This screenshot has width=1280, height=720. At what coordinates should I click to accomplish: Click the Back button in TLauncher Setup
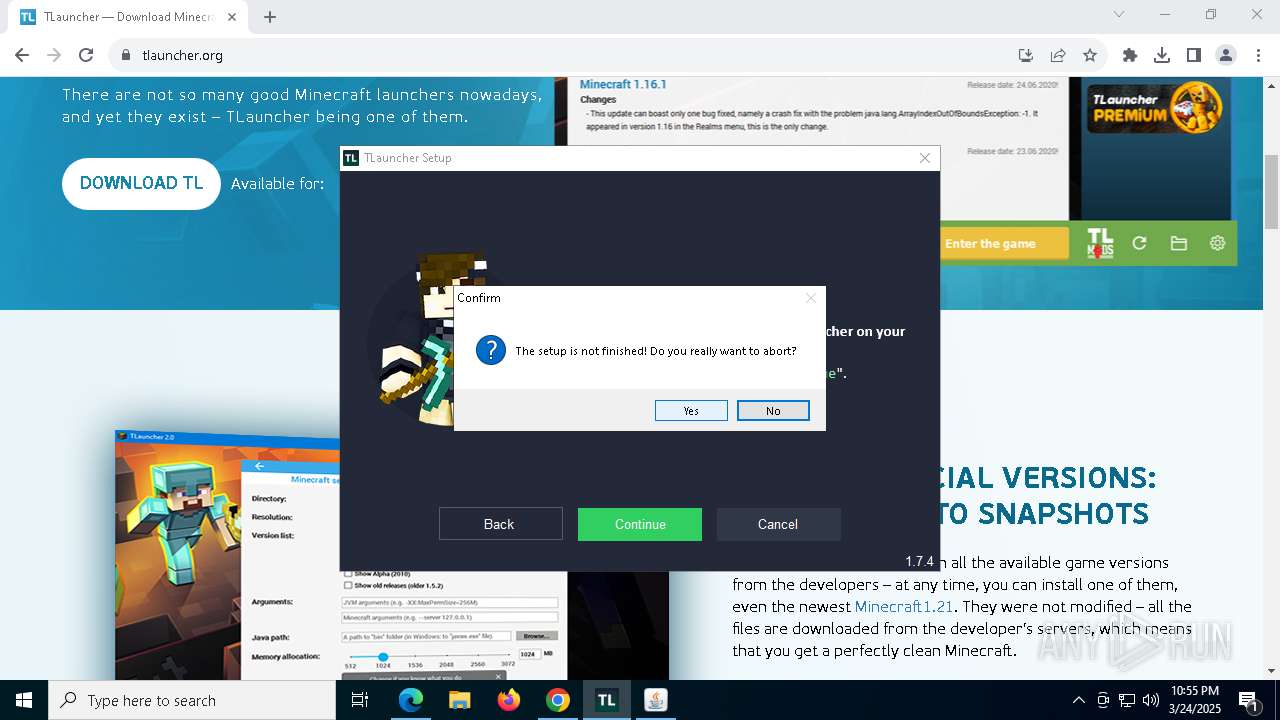[x=500, y=524]
